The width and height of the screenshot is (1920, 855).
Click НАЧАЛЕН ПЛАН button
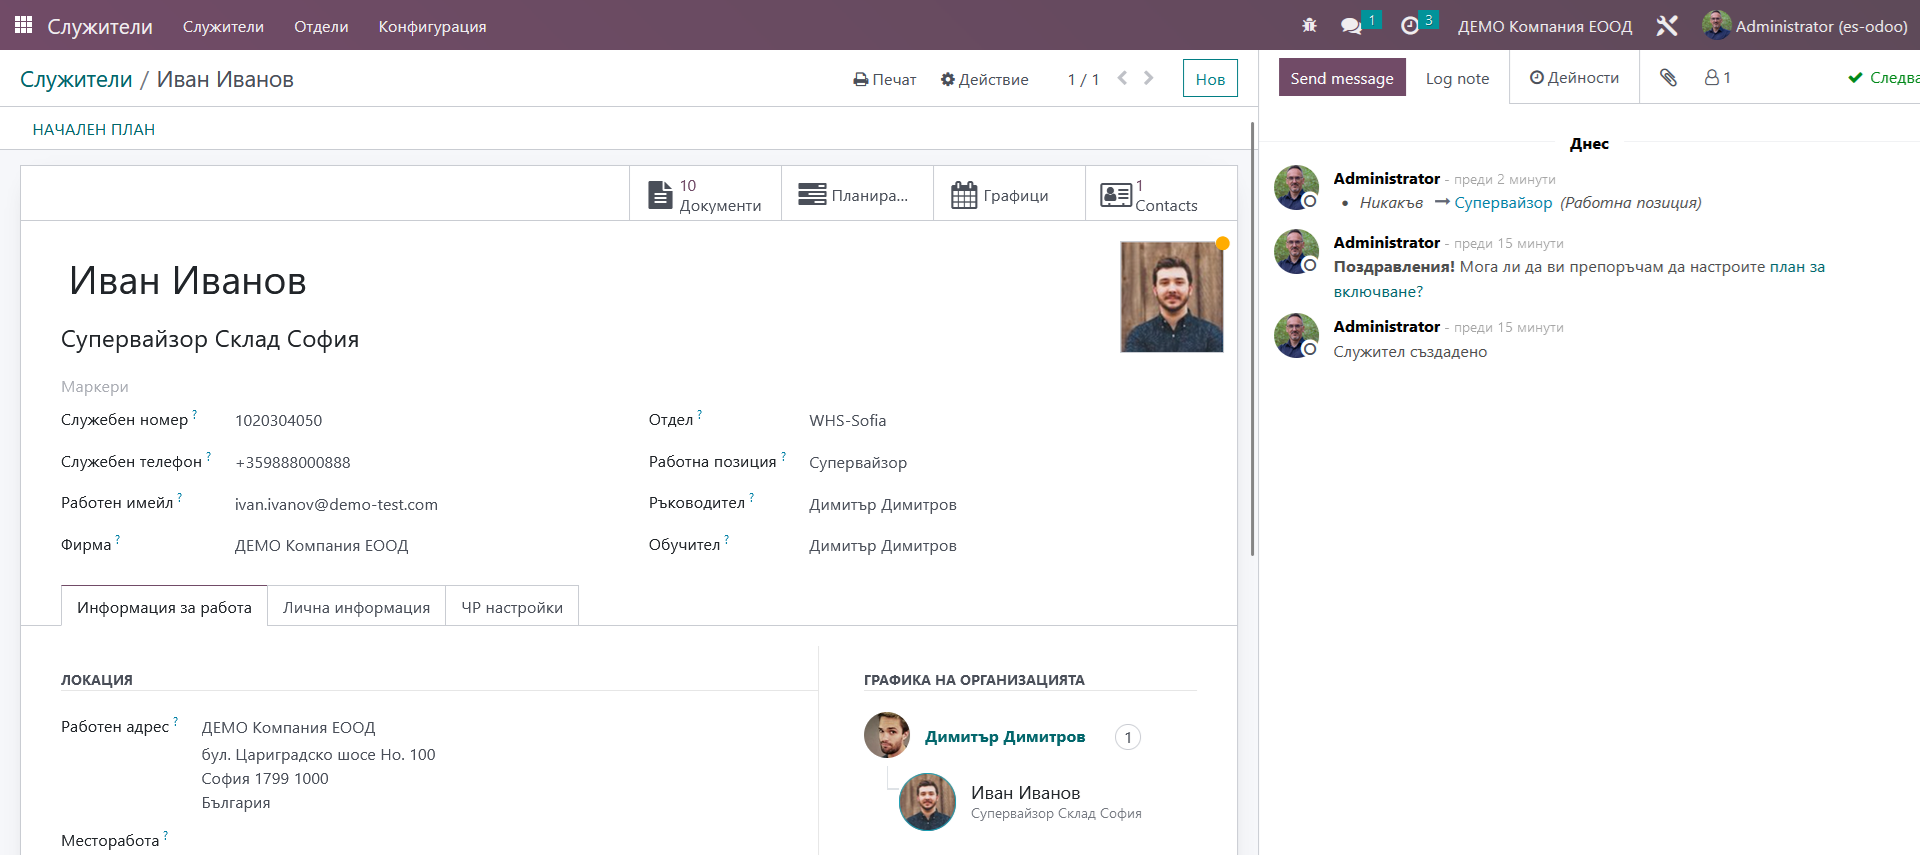tap(94, 129)
